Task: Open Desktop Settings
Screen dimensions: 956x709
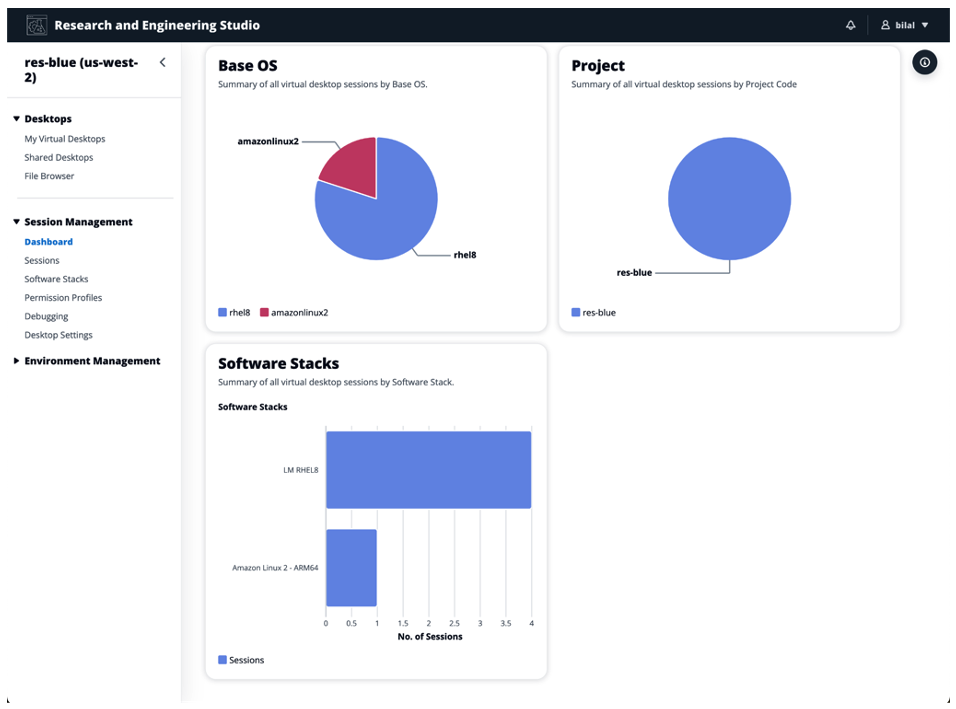Action: [56, 334]
